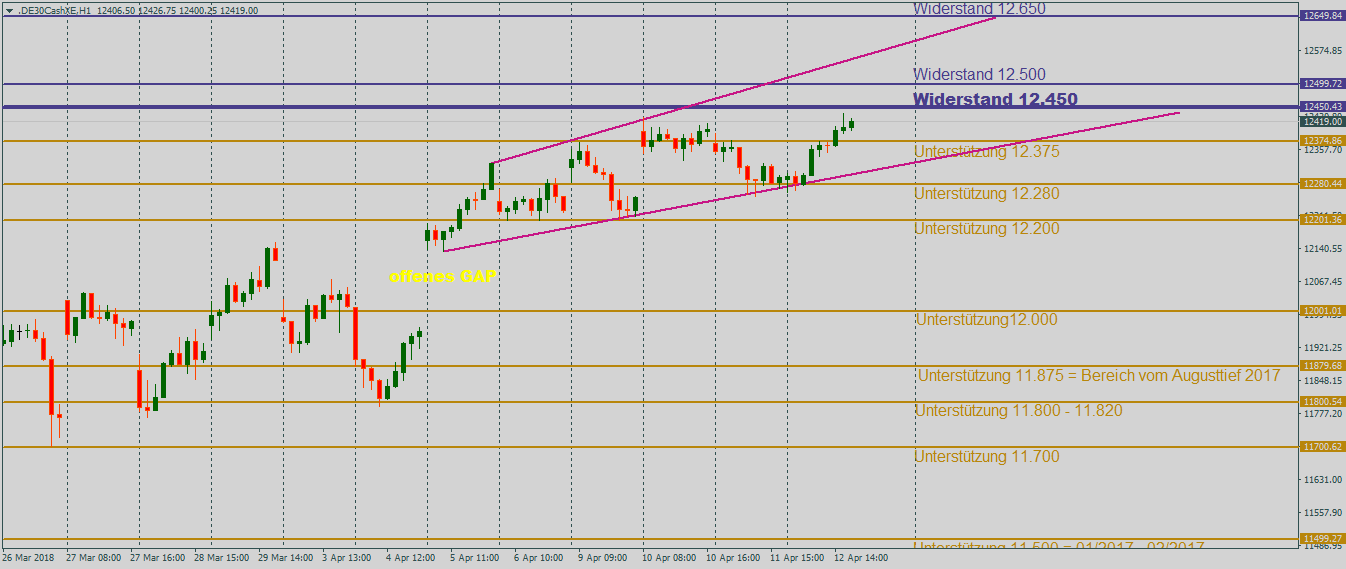Open the chart dropdown triangle beside .DE30Cash
1346x569 pixels.
[9, 10]
